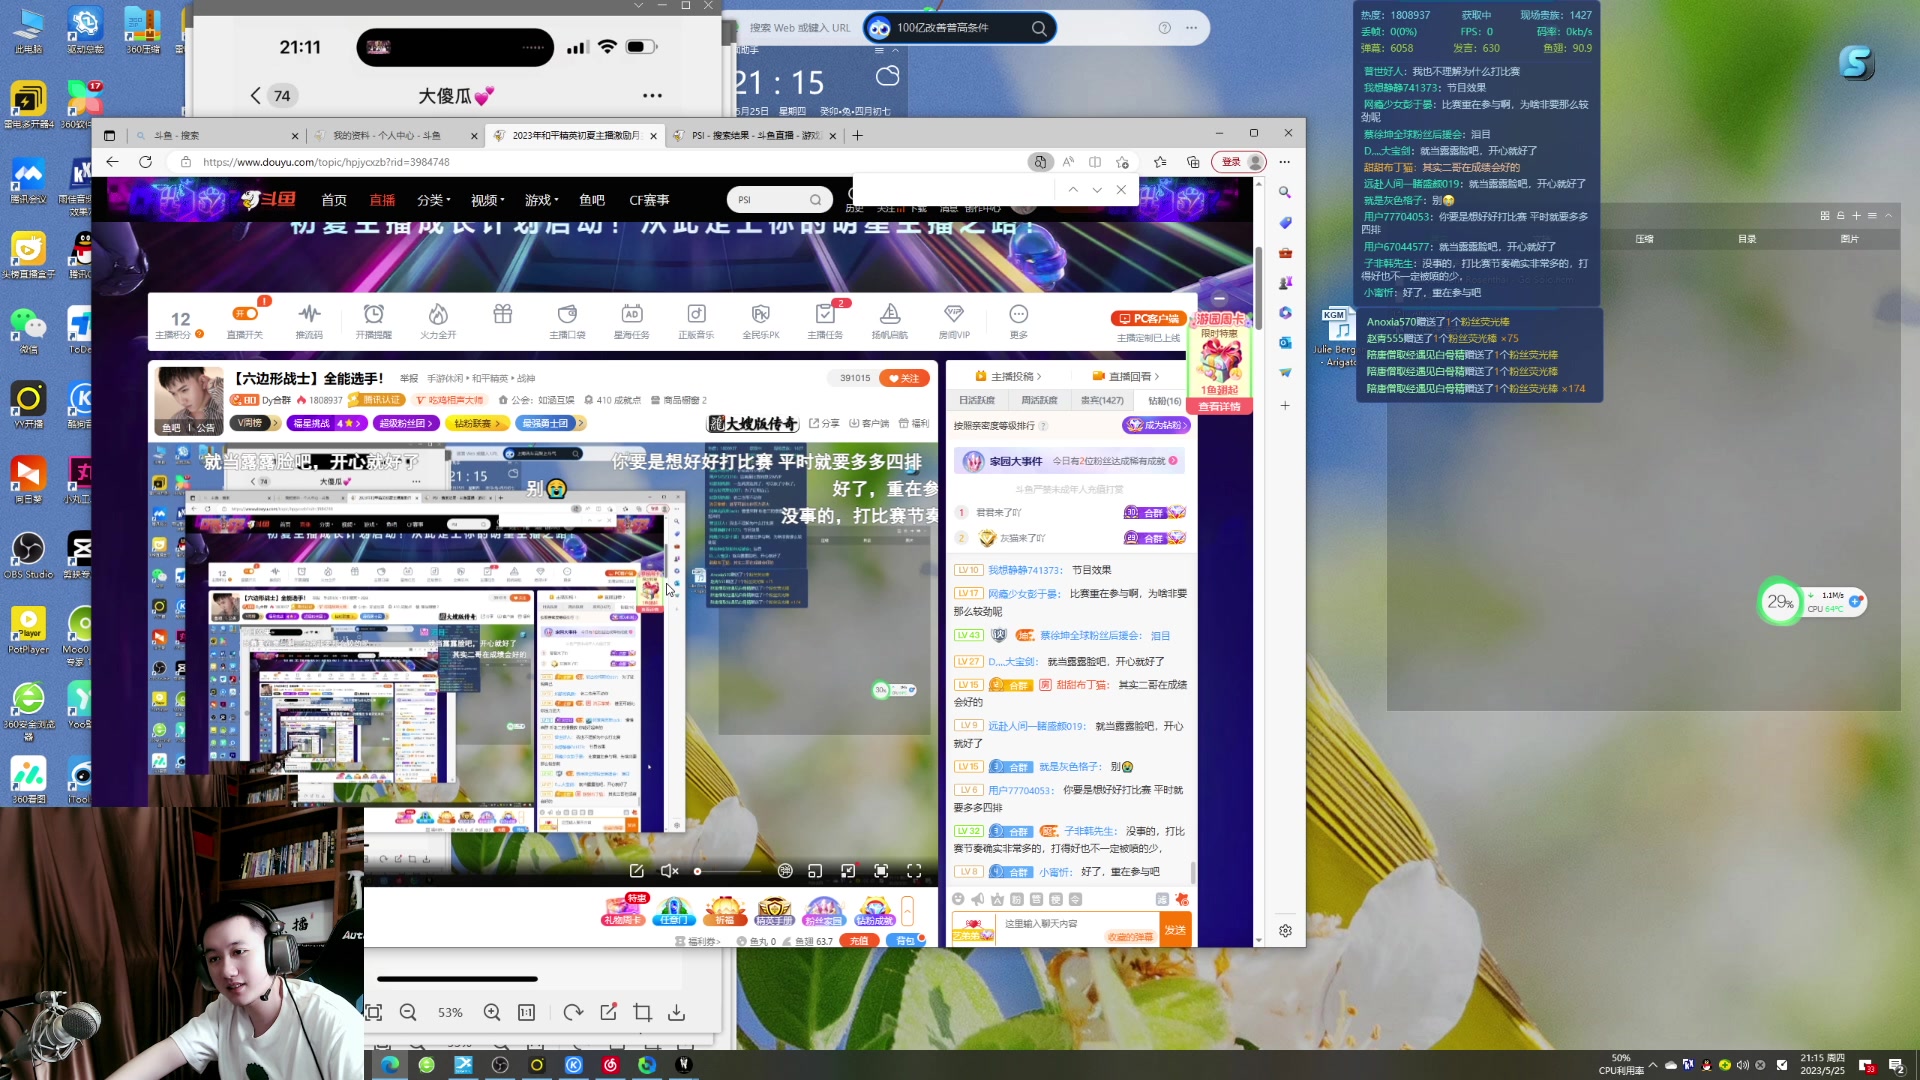This screenshot has width=1920, height=1080.
Task: Click the player fullscreen icon
Action: coord(914,871)
